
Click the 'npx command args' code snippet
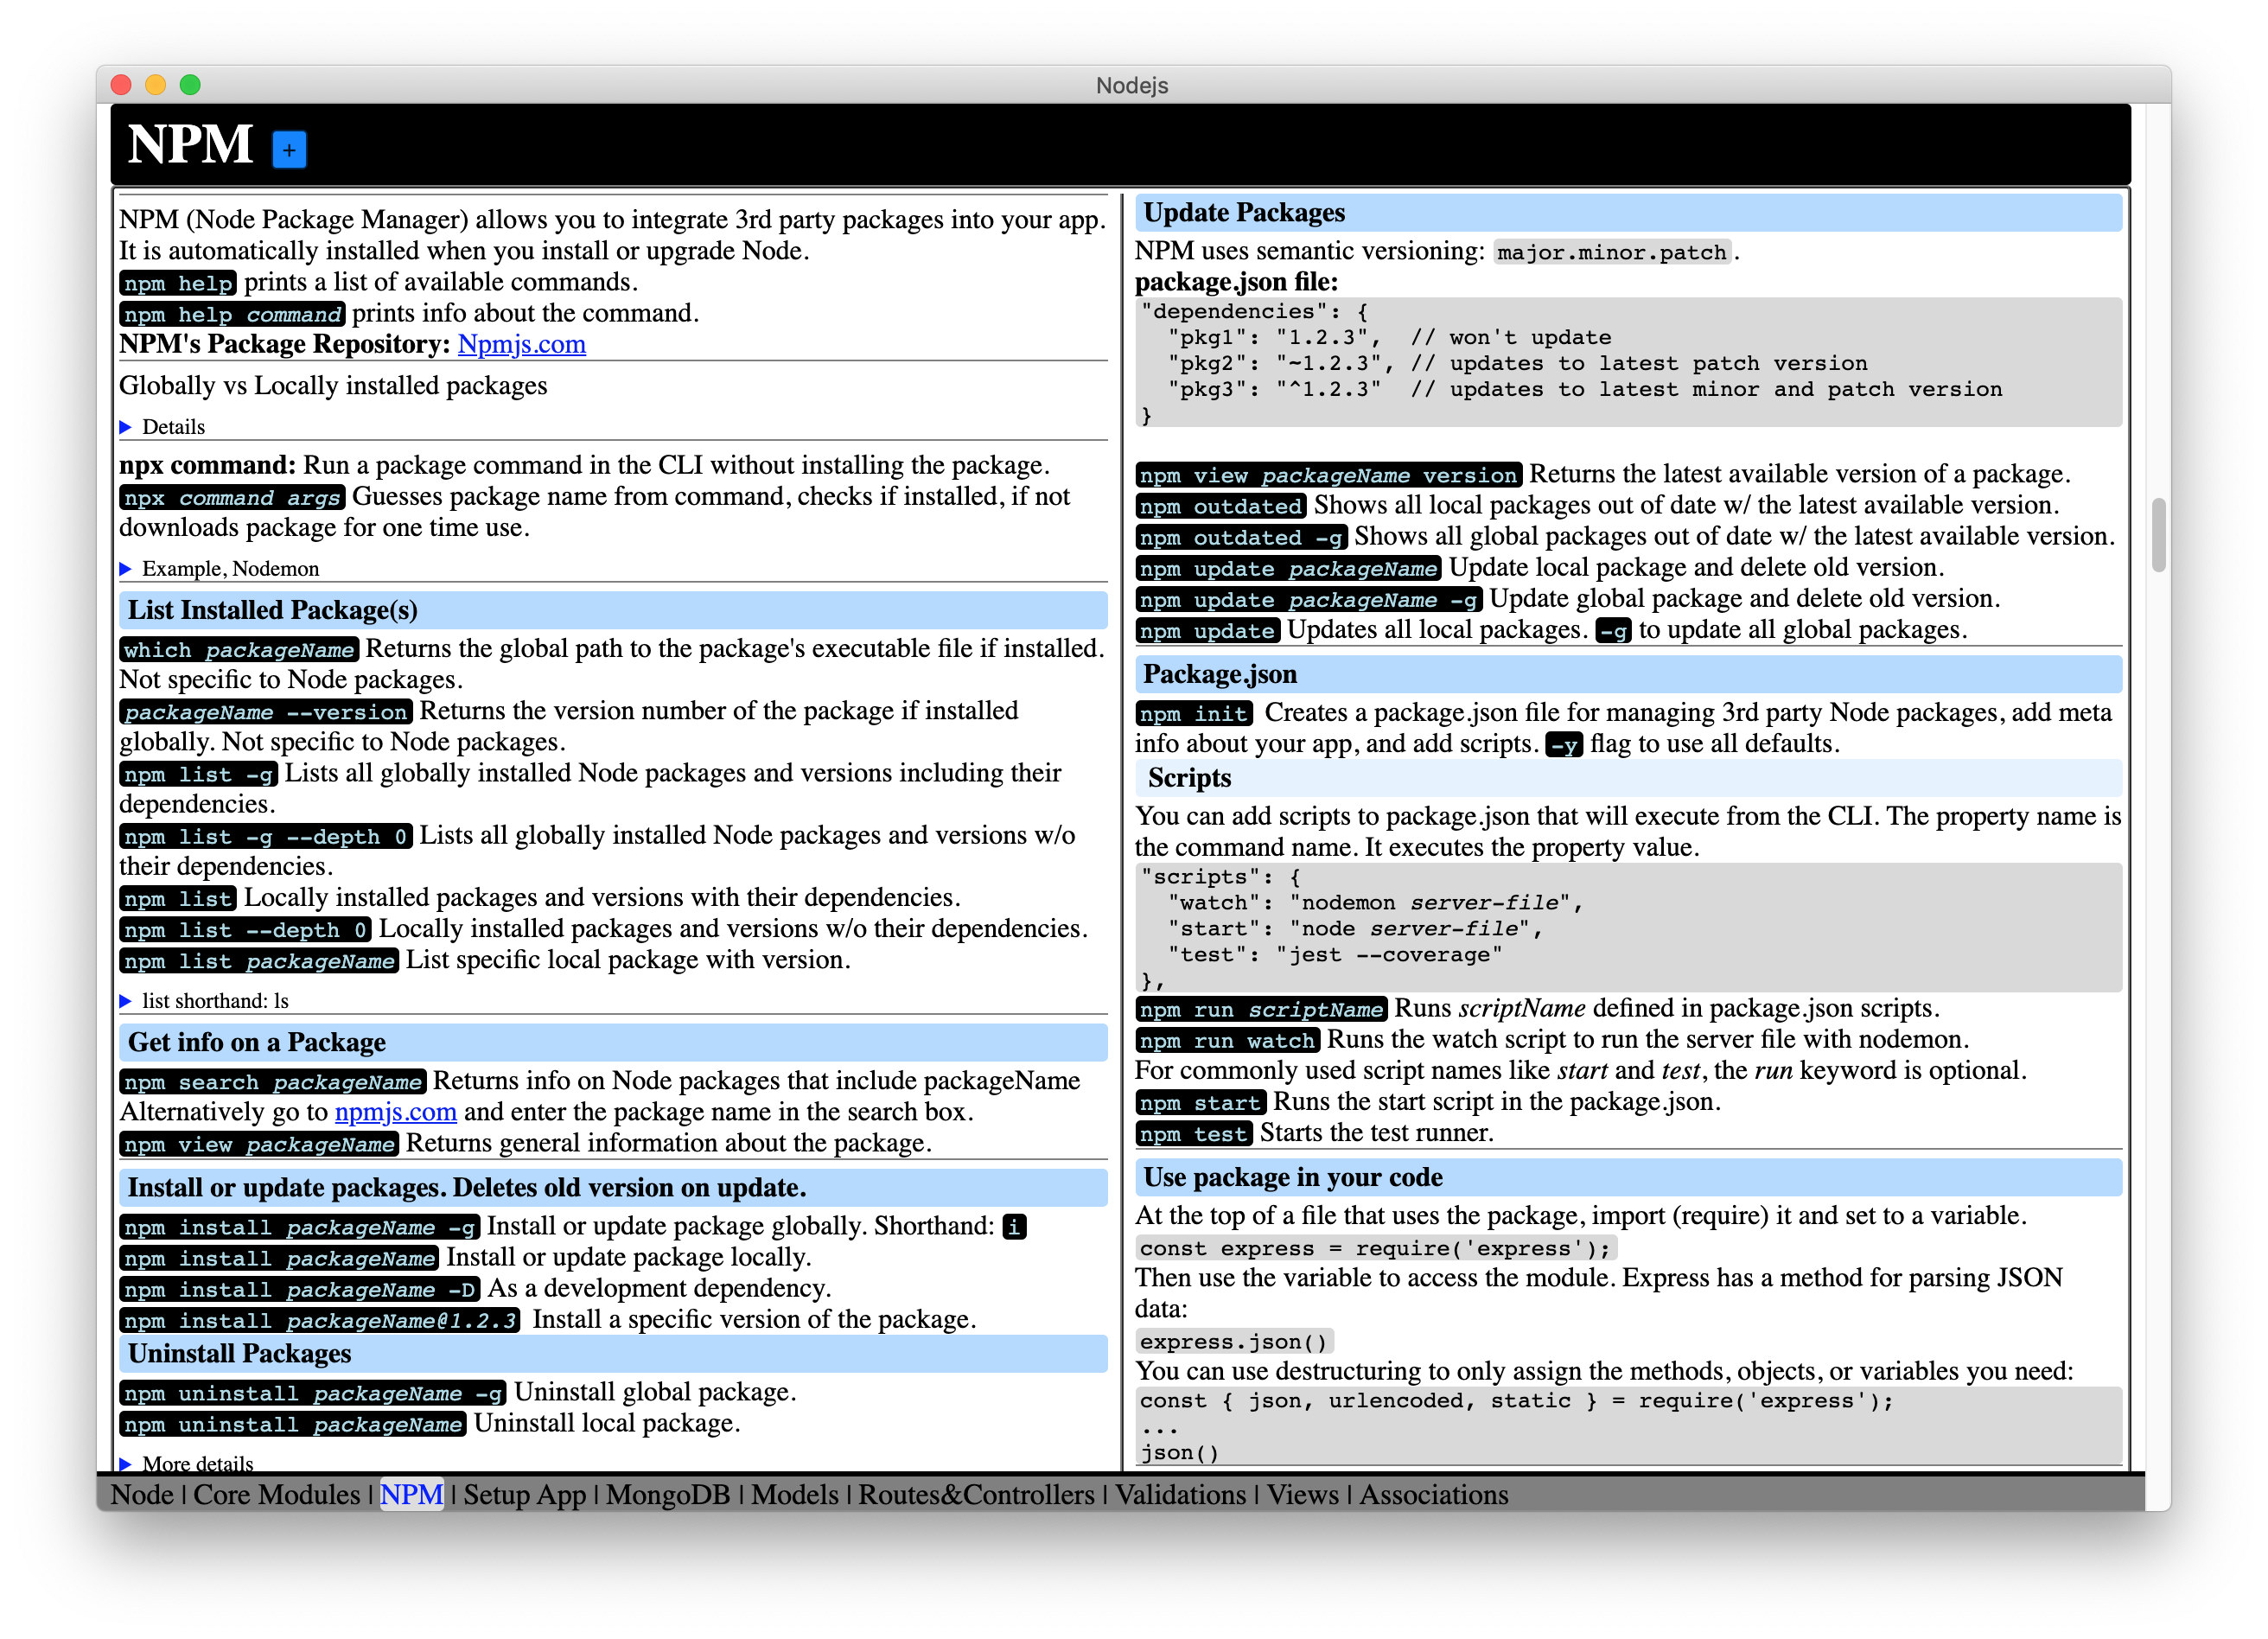pyautogui.click(x=232, y=497)
